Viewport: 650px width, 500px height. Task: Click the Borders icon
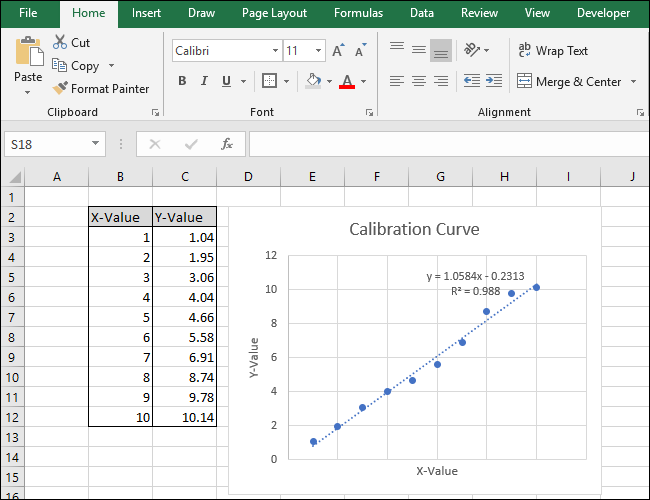coord(269,81)
